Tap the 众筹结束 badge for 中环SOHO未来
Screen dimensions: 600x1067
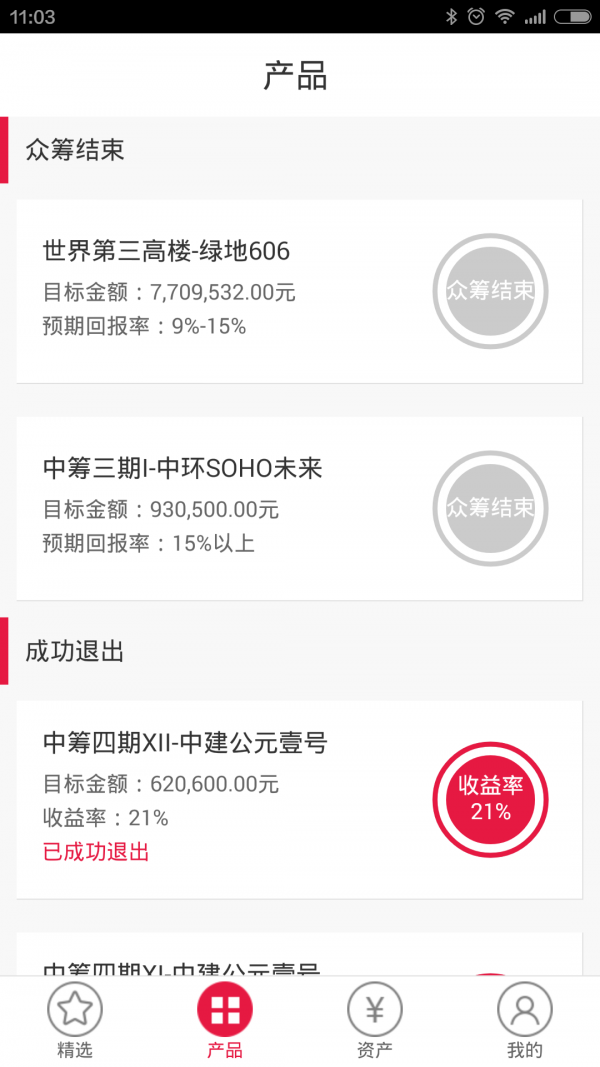click(490, 508)
